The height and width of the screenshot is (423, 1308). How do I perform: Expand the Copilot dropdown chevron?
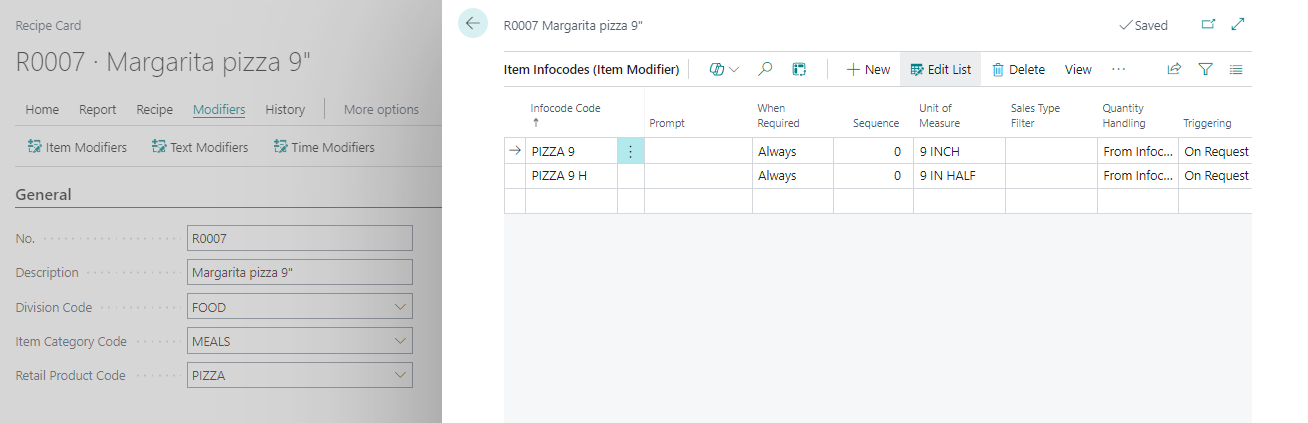(735, 69)
